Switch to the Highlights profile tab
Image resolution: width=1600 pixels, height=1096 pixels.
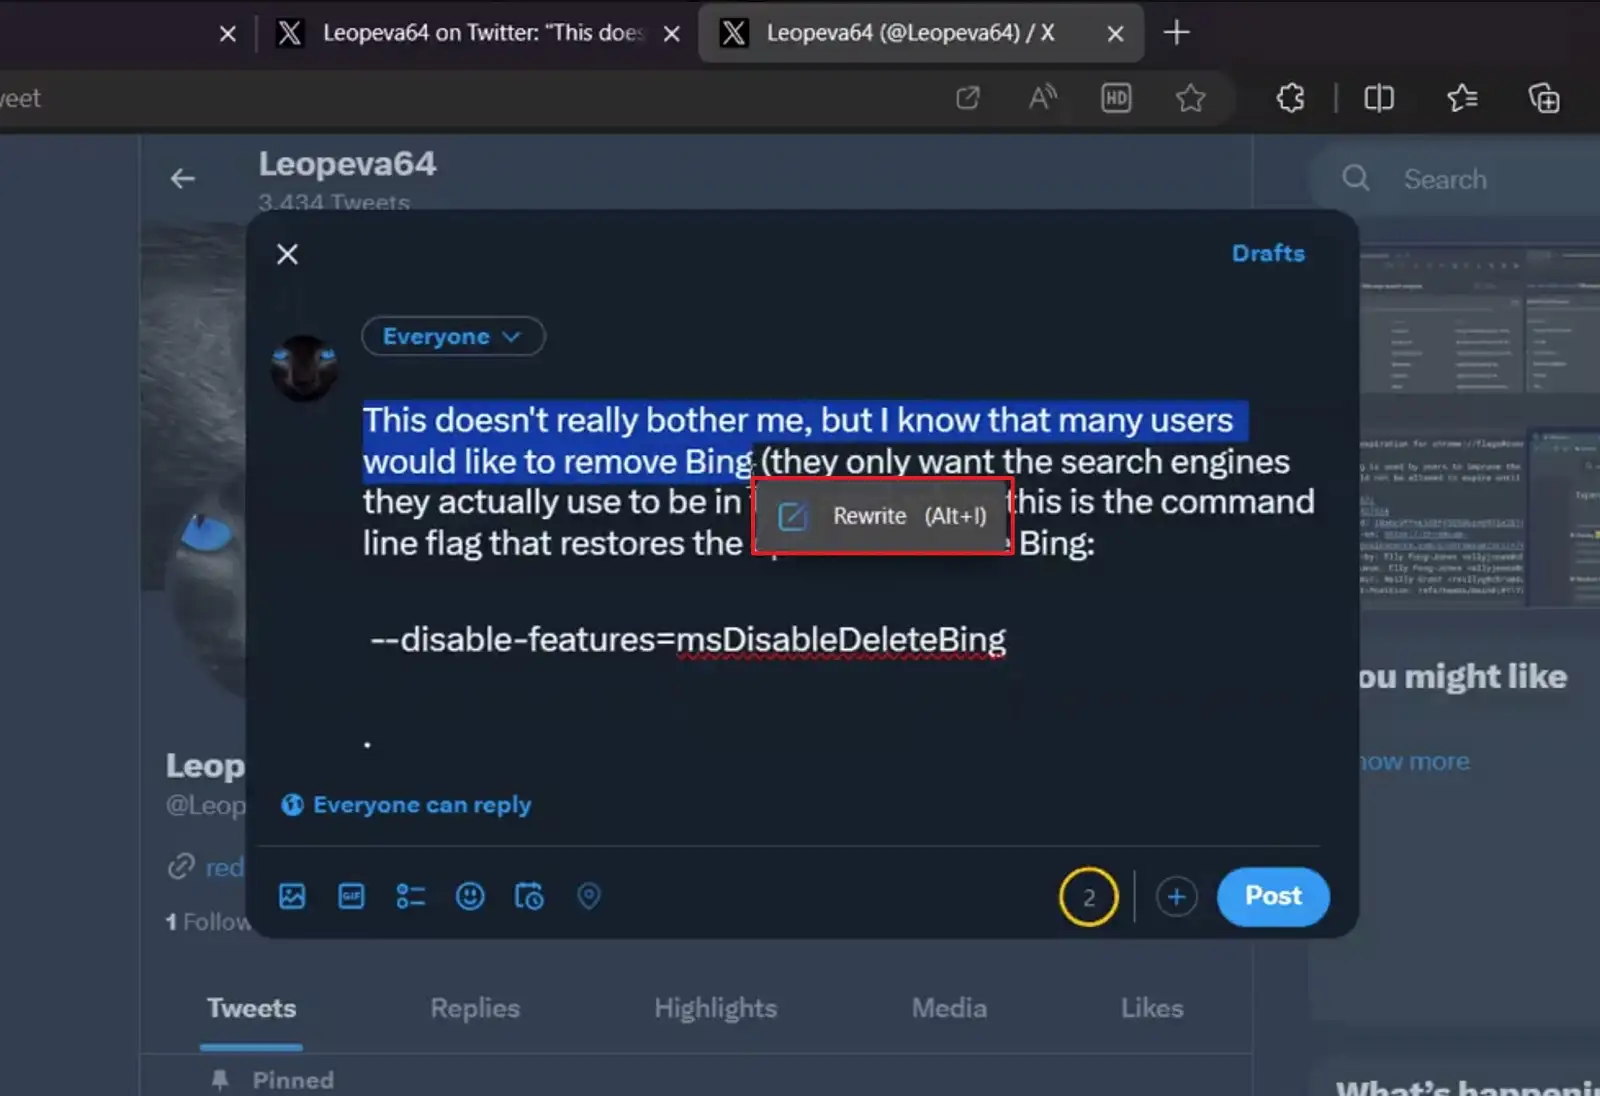pos(716,1008)
